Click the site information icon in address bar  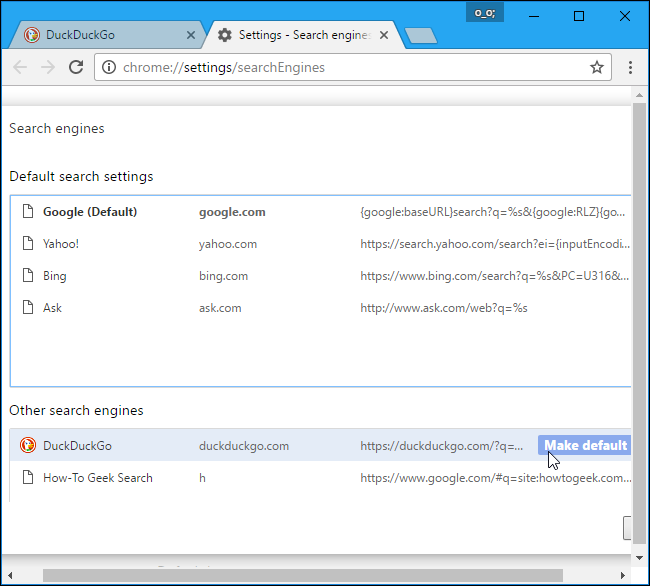point(110,67)
